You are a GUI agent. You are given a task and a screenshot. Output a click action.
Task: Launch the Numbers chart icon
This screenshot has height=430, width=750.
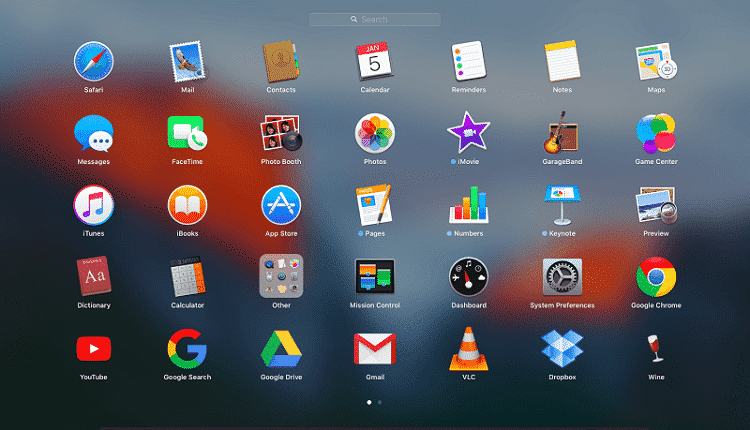469,205
